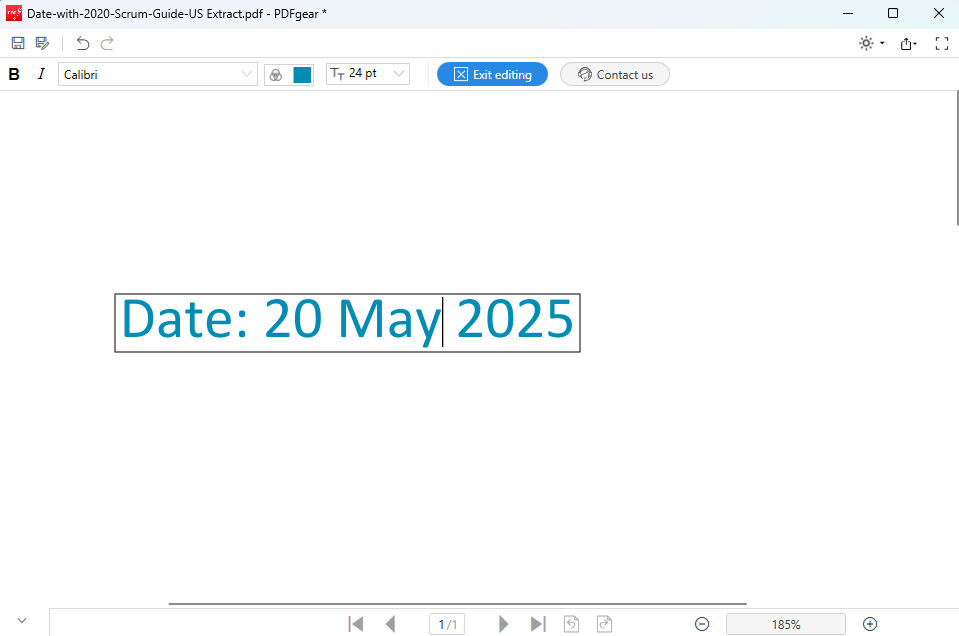Screen dimensions: 959x636
Task: Click the Contact us button
Action: click(x=615, y=74)
